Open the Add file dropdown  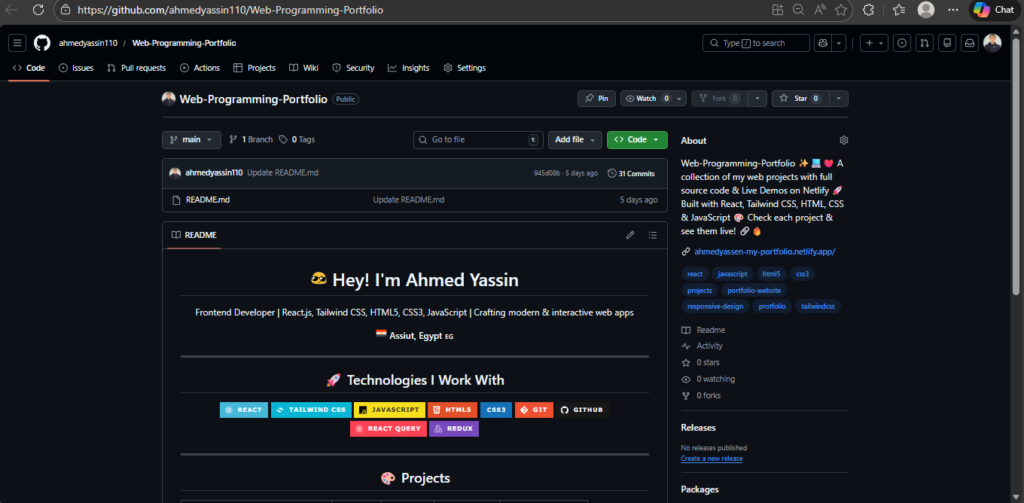[575, 140]
